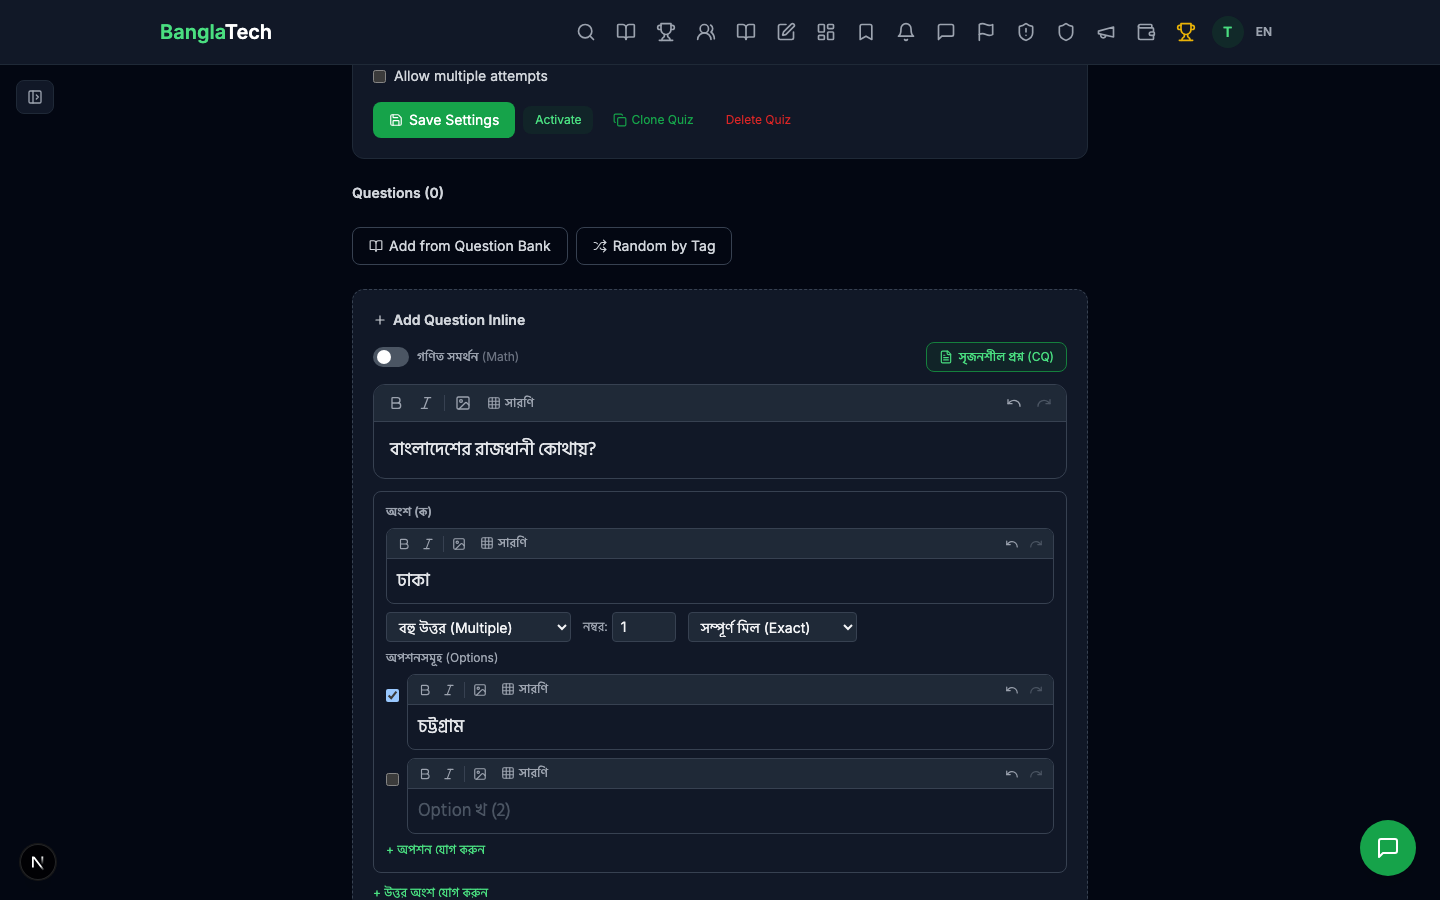Click the bookmark icon in header

point(866,32)
